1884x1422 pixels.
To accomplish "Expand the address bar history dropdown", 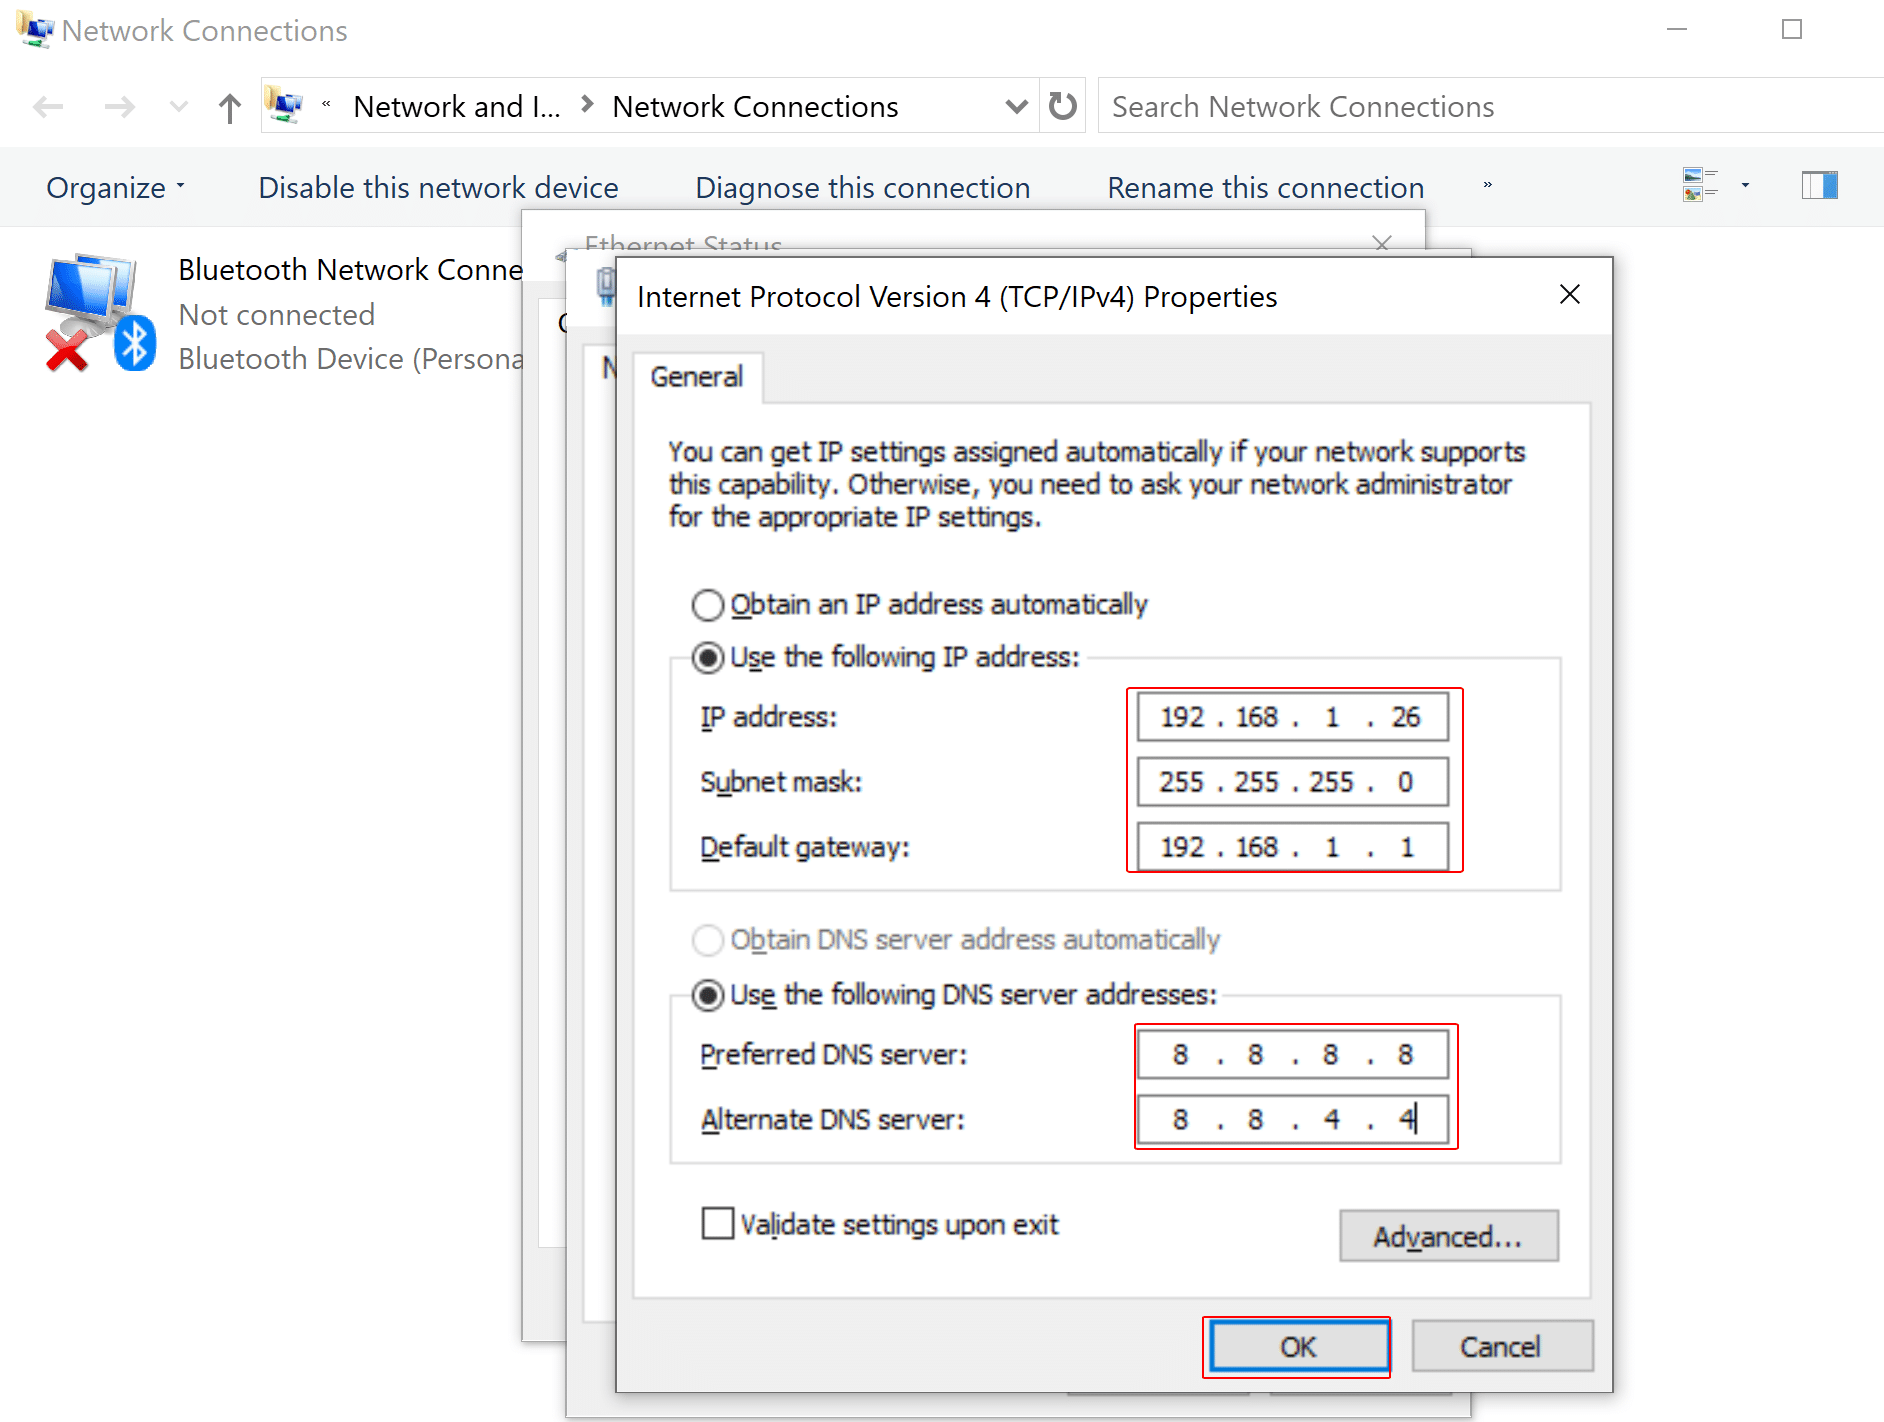I will (x=1016, y=106).
